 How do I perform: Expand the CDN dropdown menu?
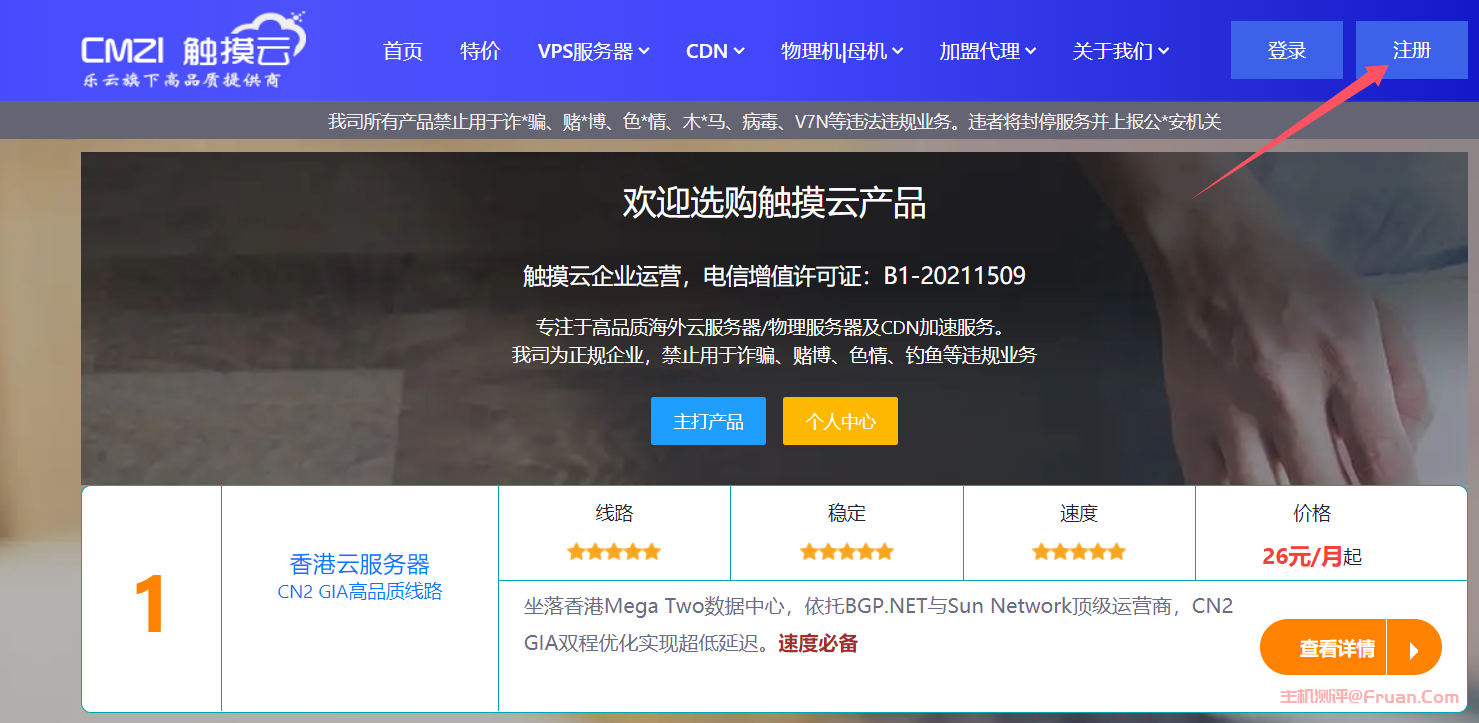click(x=715, y=51)
